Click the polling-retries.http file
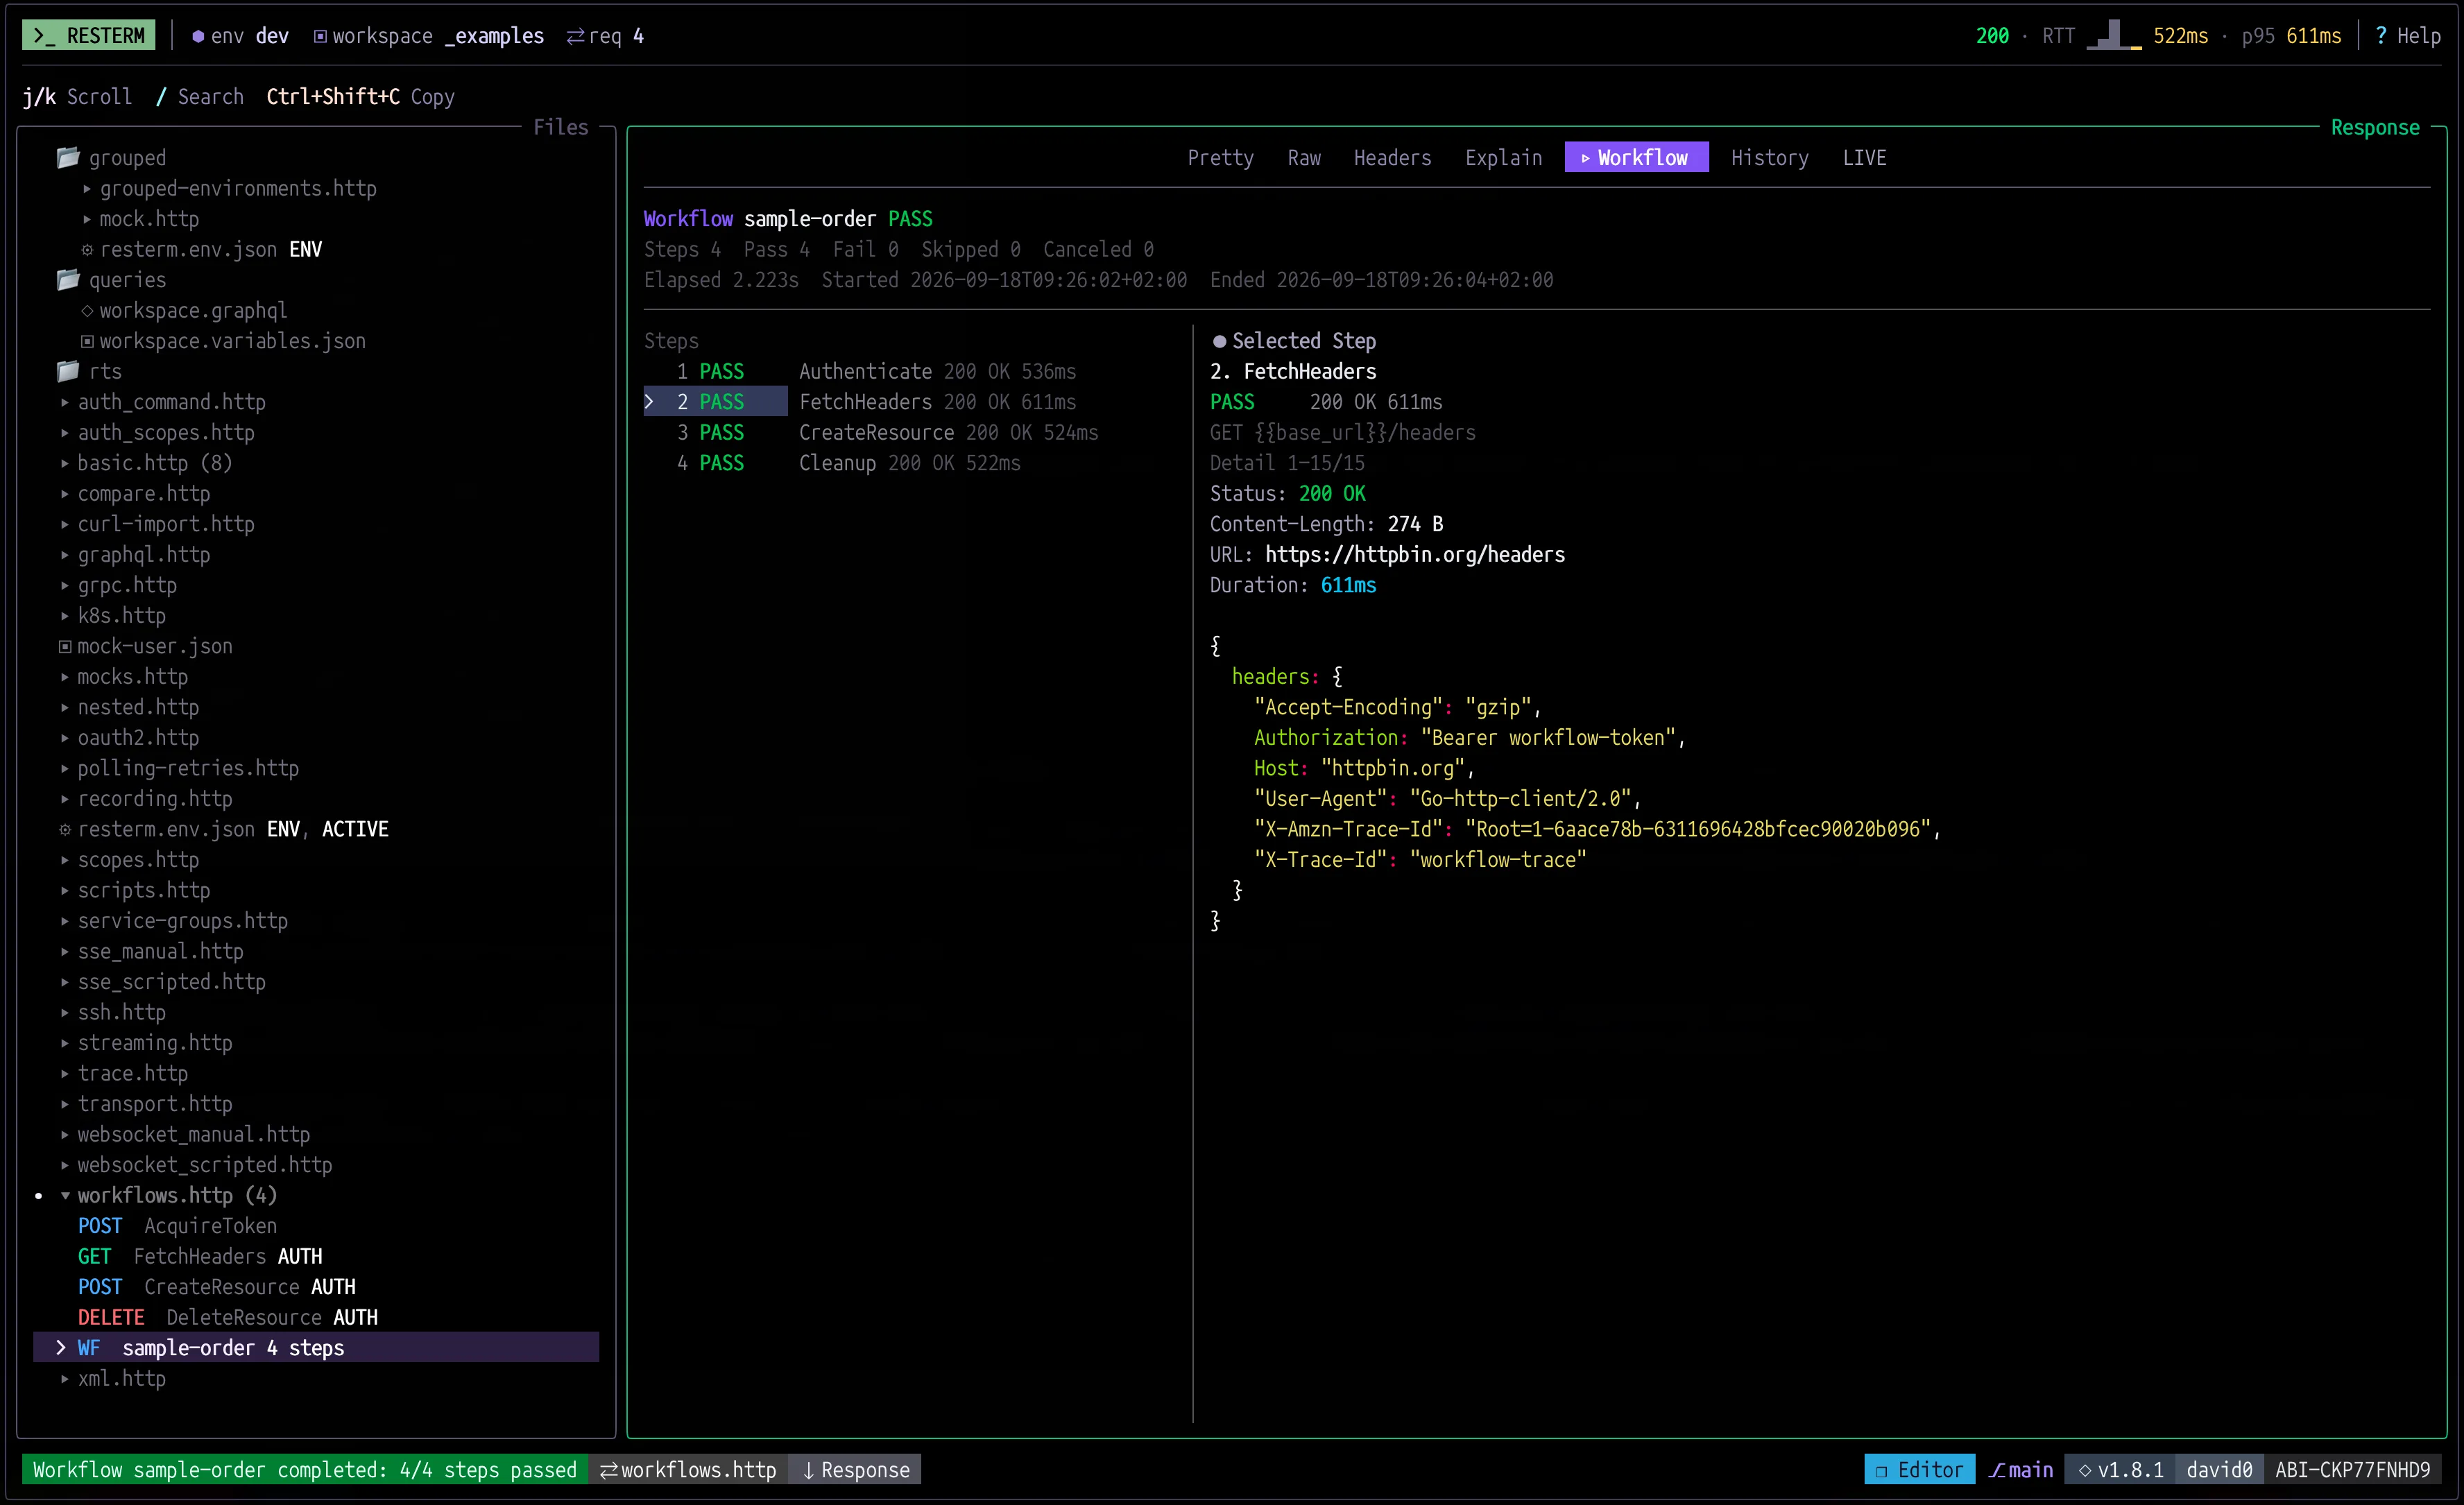The image size is (2464, 1505). [188, 768]
